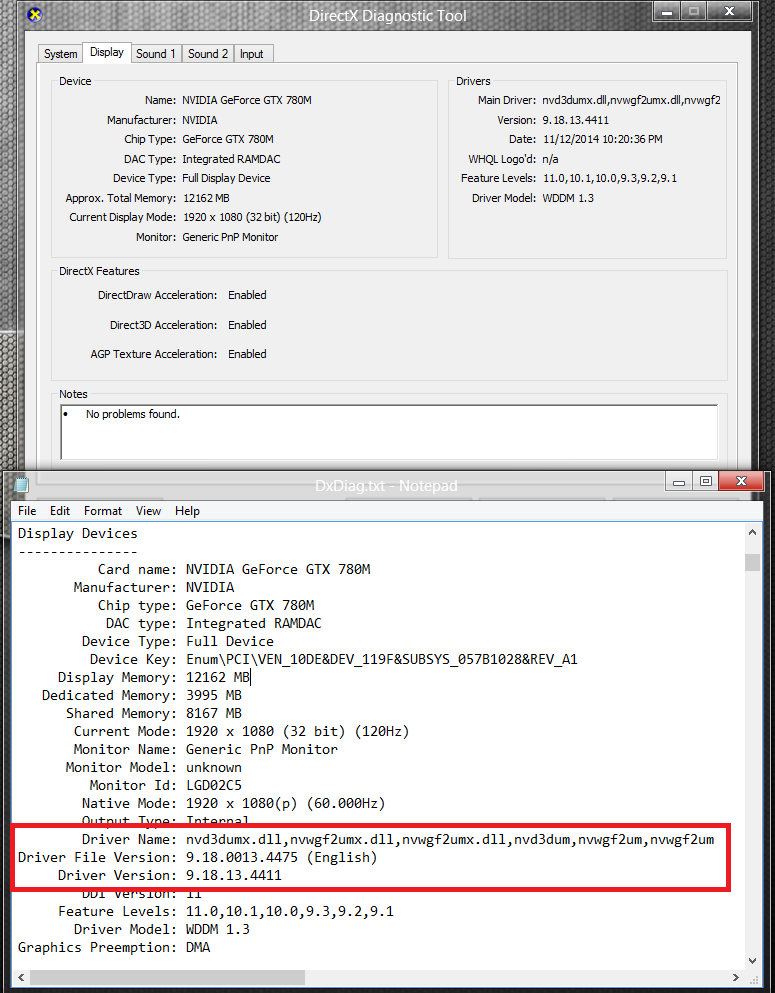Click Notepad vertical scrollbar up arrow
Screen dimensions: 775x993
click(752, 533)
